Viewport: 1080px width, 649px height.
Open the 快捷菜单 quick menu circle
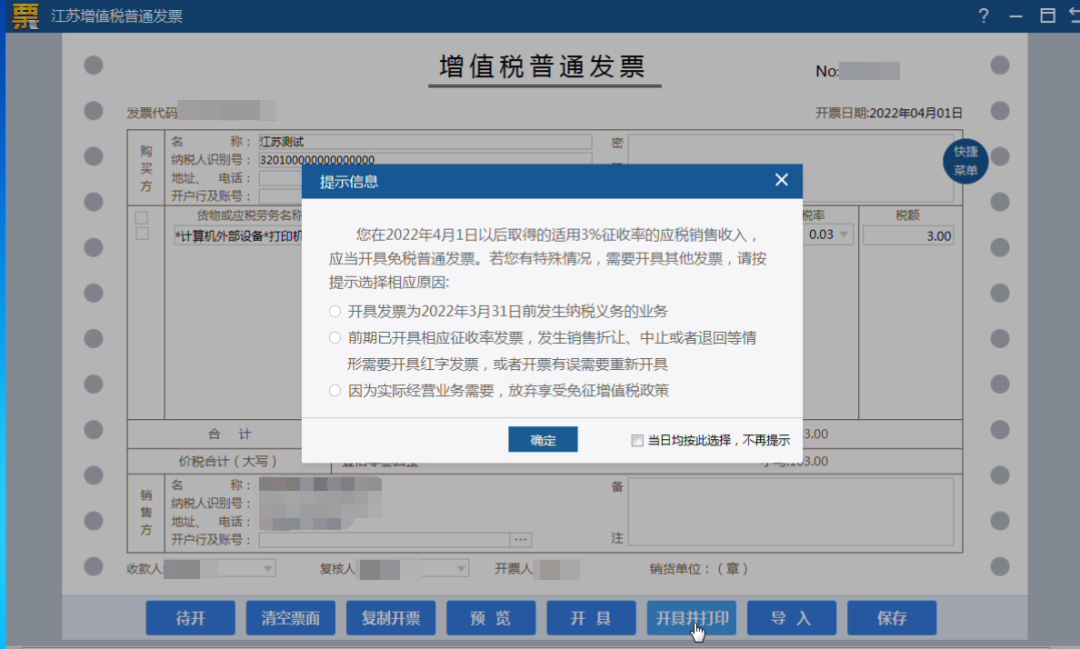[x=965, y=160]
